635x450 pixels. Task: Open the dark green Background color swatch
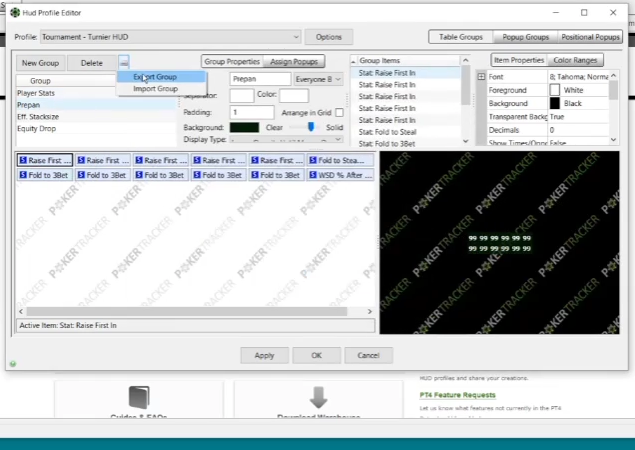point(244,128)
